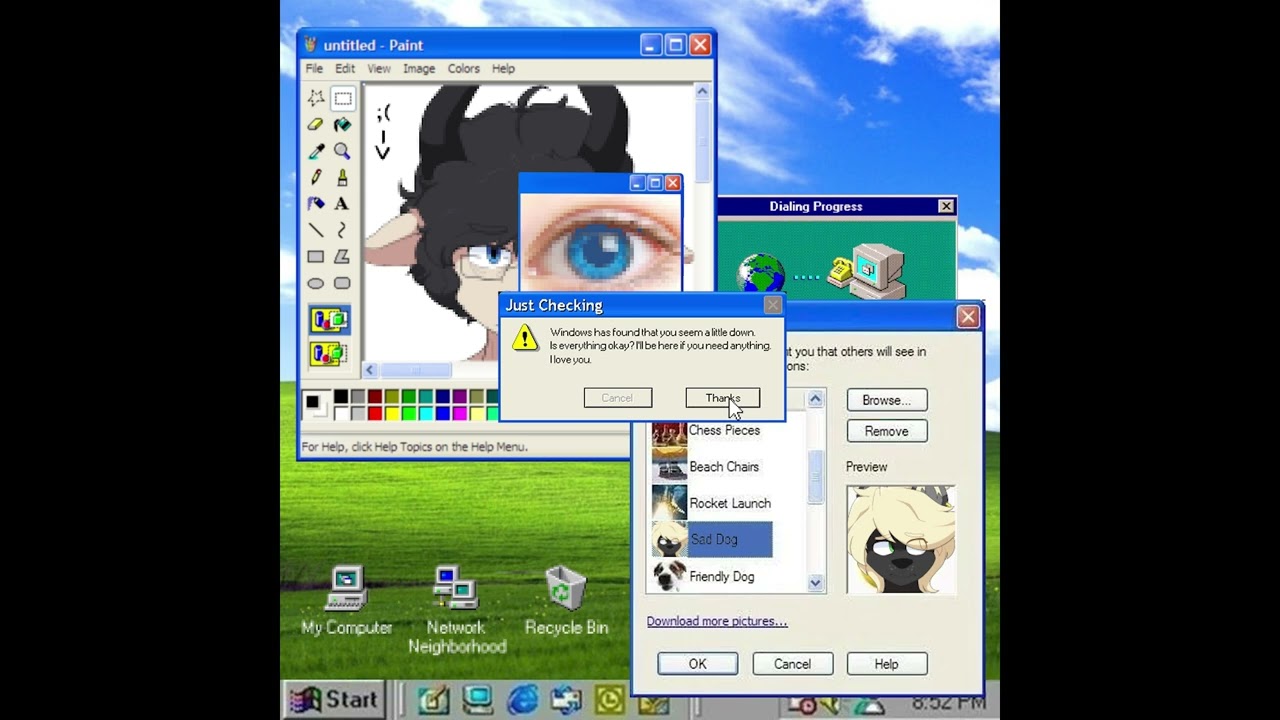Confirm with OK in the picture dialog
Image resolution: width=1280 pixels, height=720 pixels.
pos(697,664)
